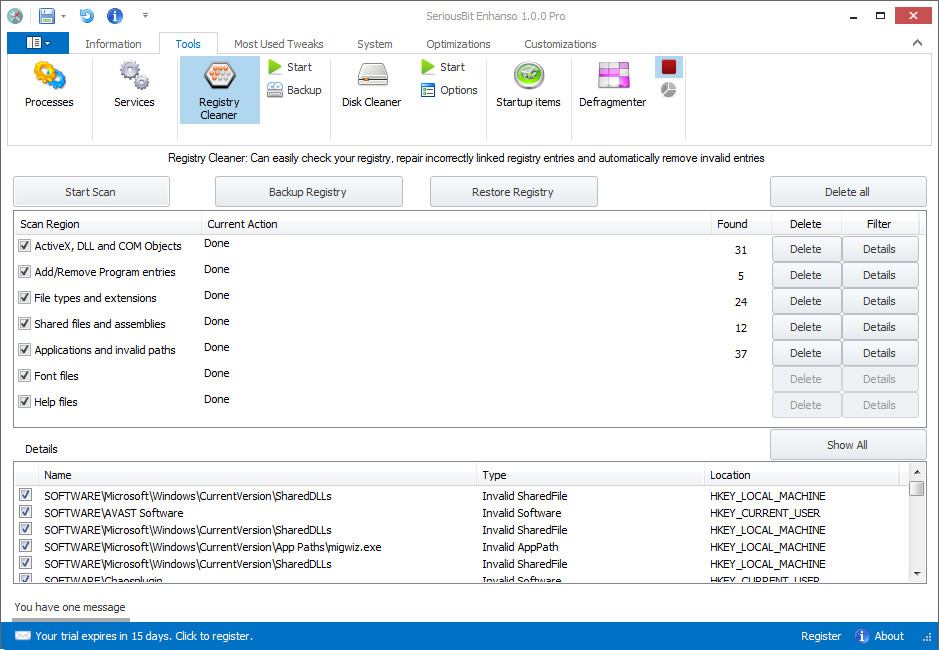Image resolution: width=939 pixels, height=650 pixels.
Task: Uncheck the migwiz.exe App Paths entry
Action: 25,546
